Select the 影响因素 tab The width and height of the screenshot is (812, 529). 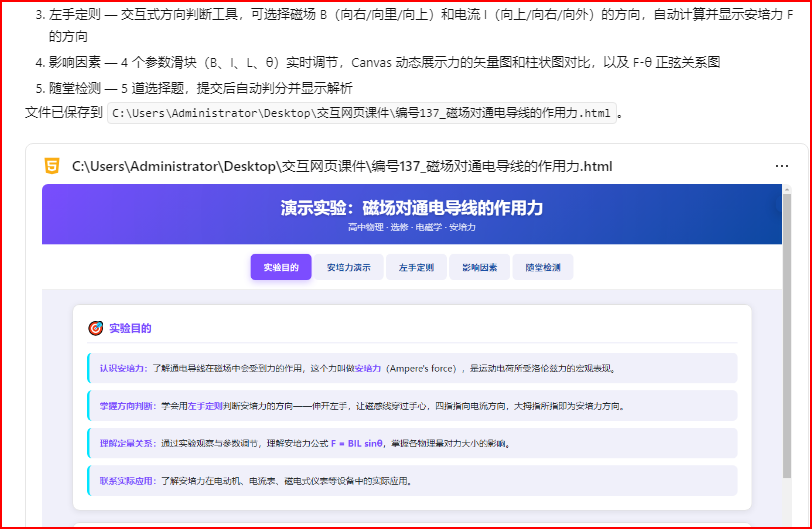pos(480,267)
